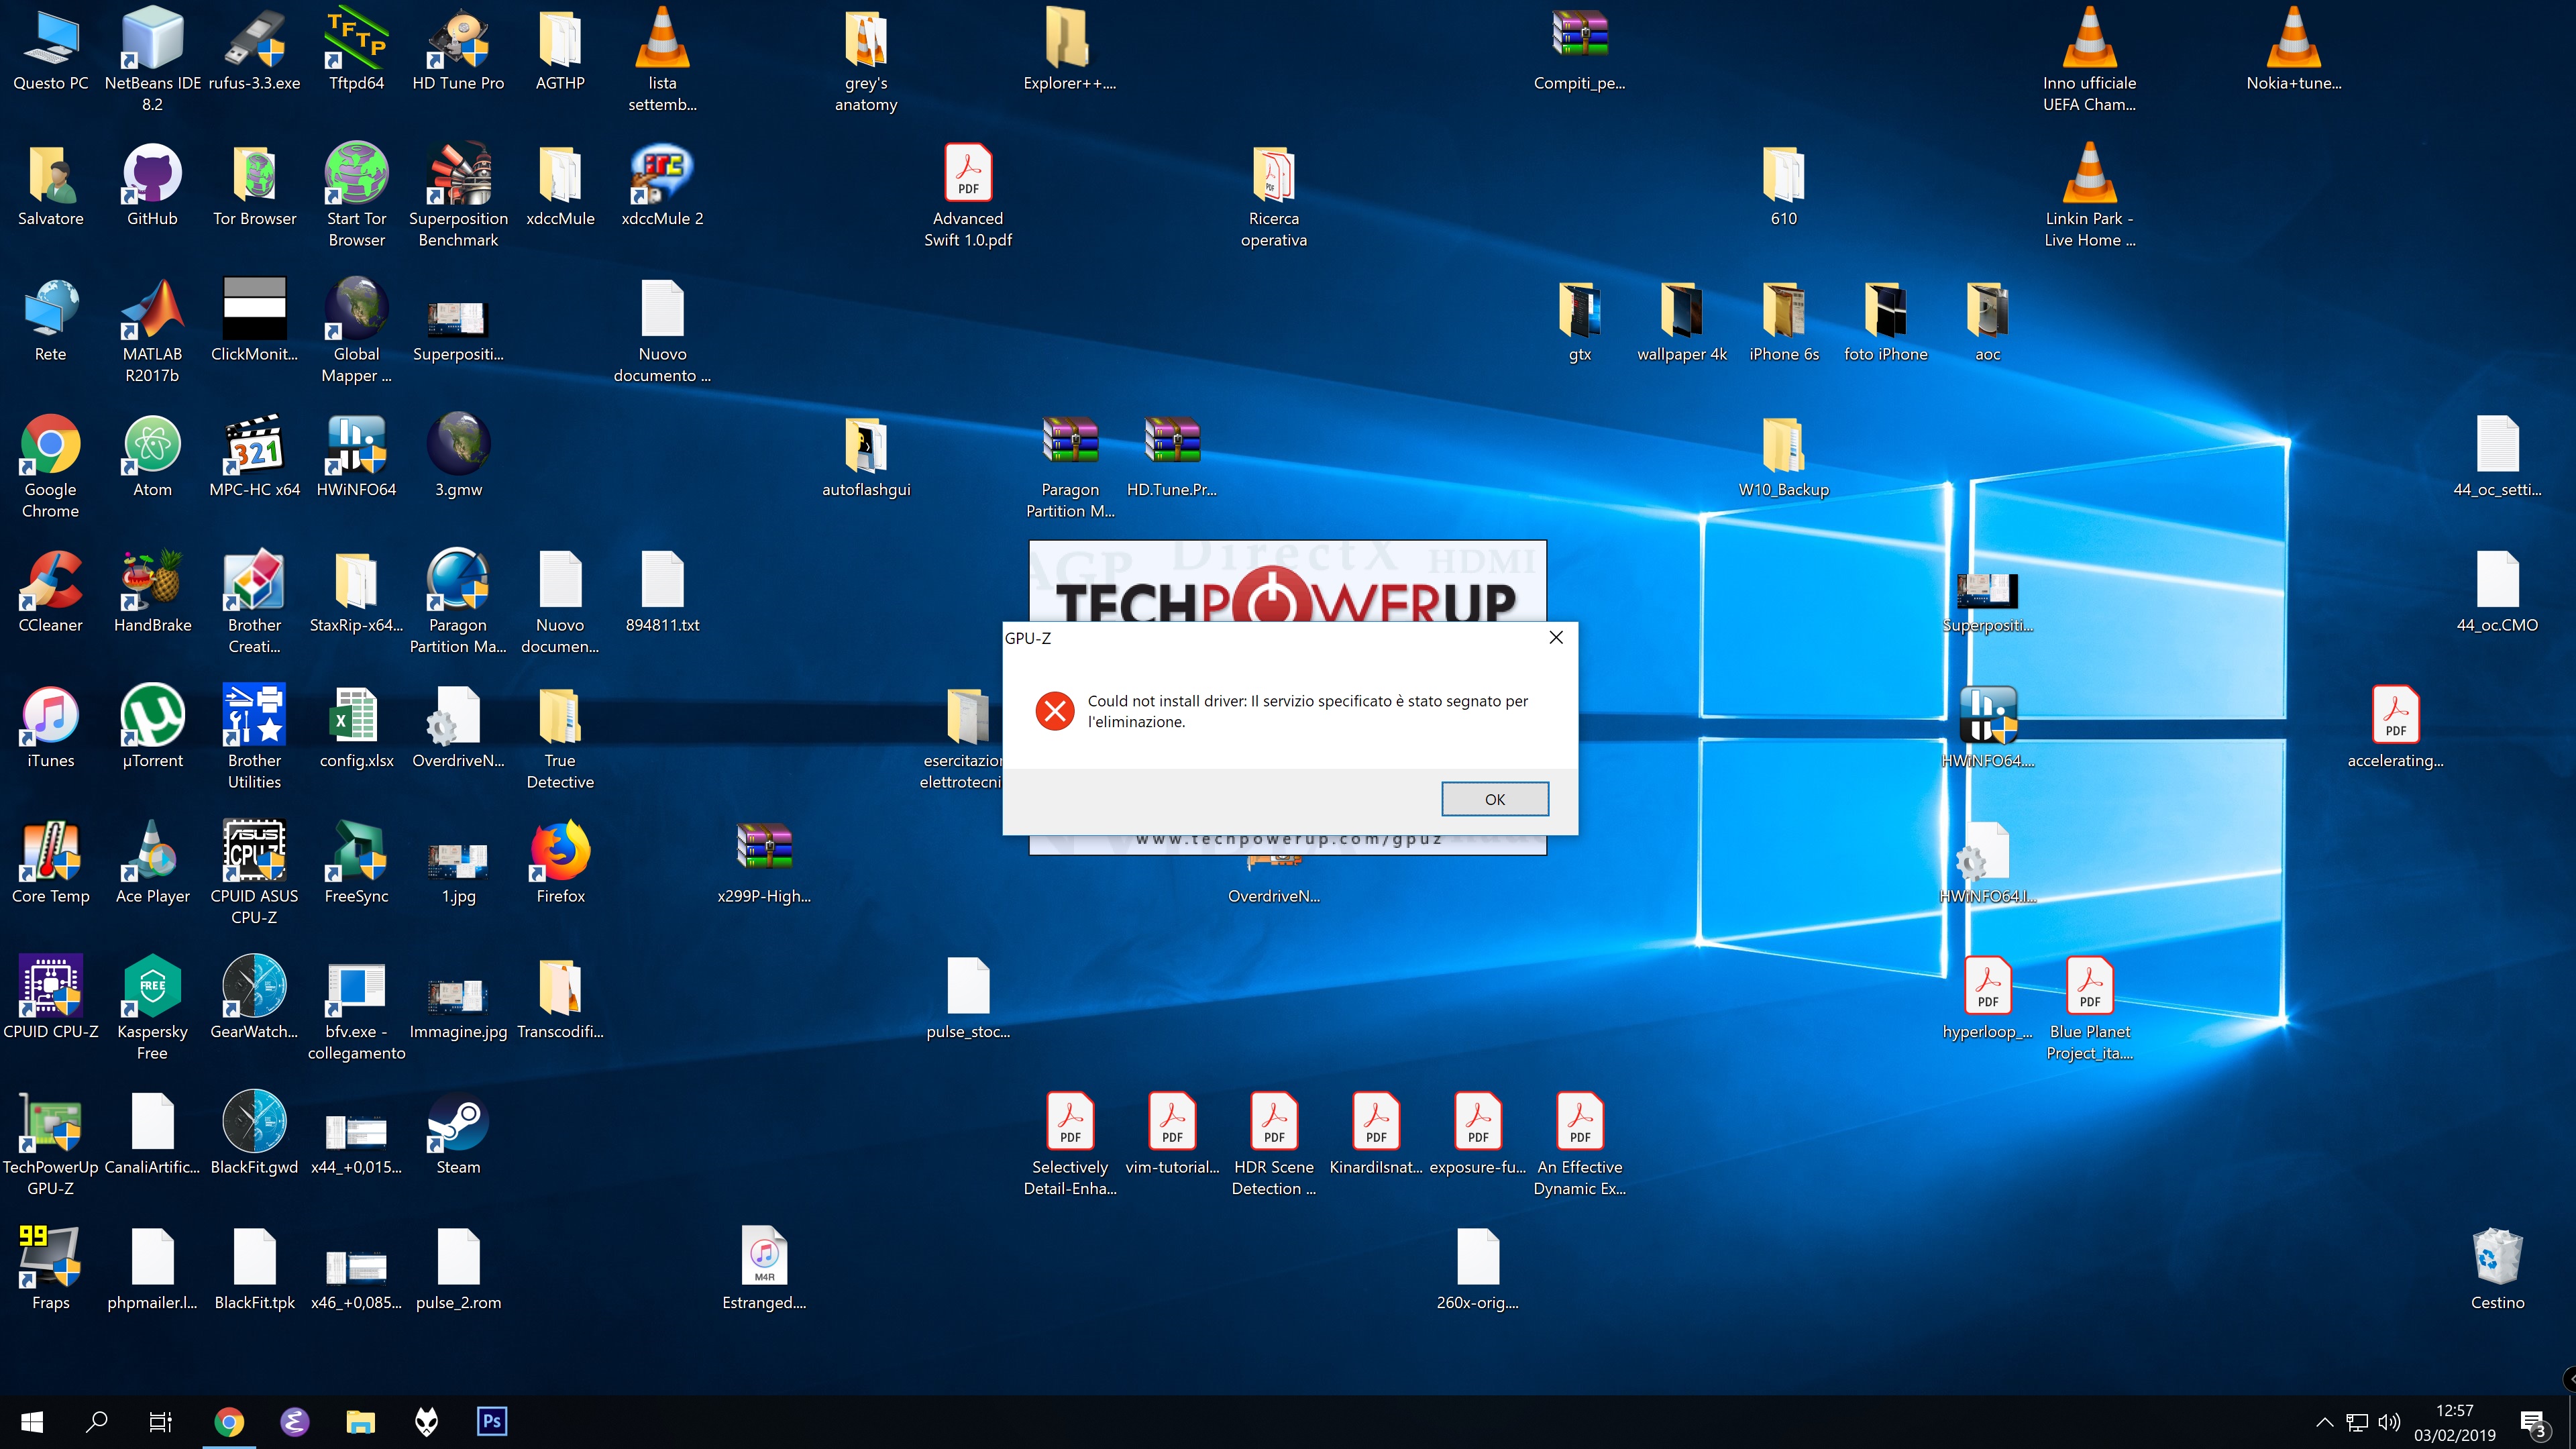Open the TechPowerUp GPU-Z desktop shortcut
2576x1449 pixels.
(50, 1124)
